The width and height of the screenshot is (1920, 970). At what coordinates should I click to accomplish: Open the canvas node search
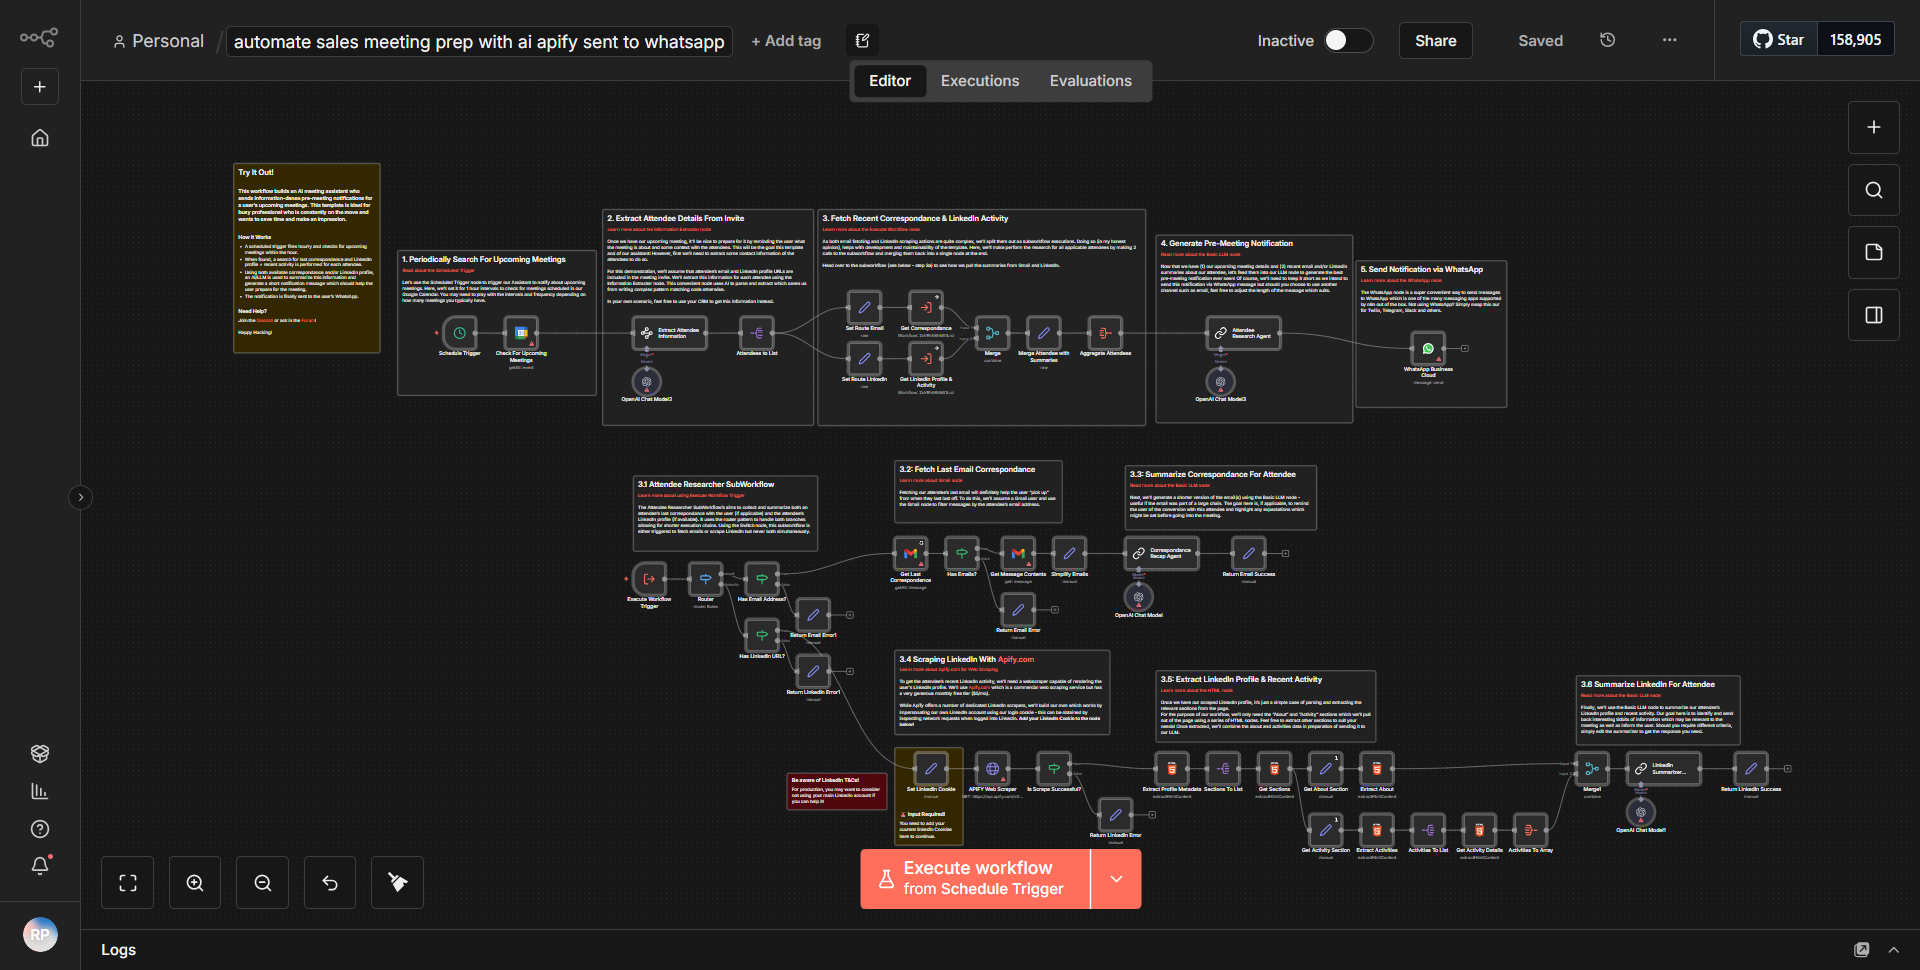click(x=1874, y=190)
